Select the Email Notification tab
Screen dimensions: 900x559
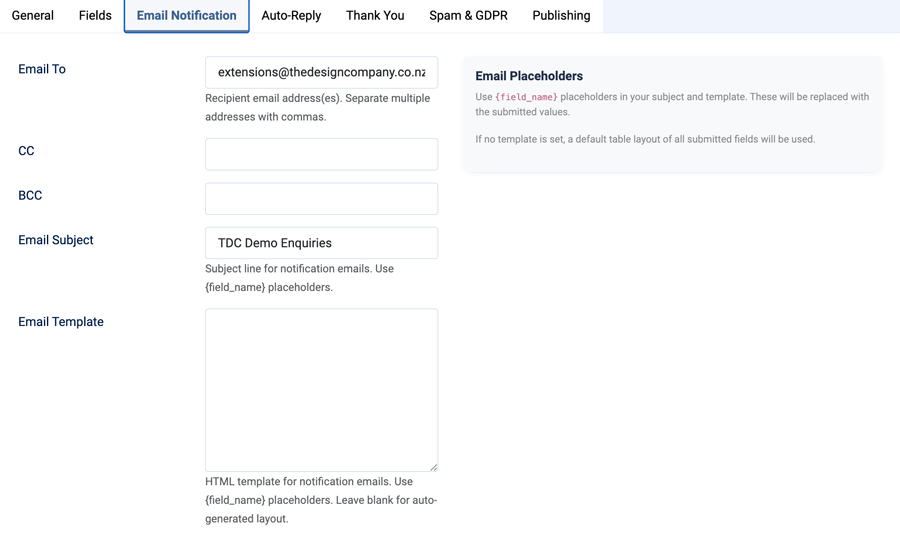187,16
